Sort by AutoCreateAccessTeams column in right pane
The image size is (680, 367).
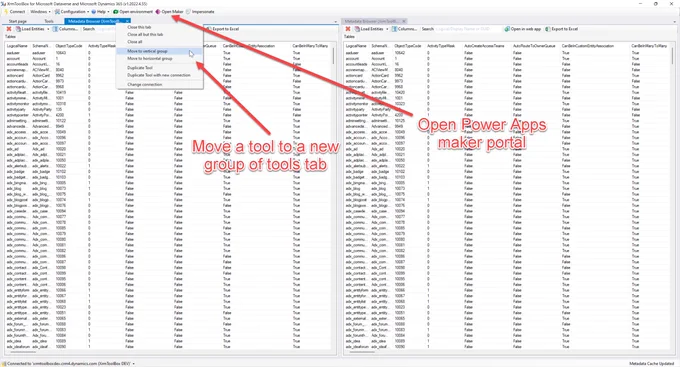(484, 46)
